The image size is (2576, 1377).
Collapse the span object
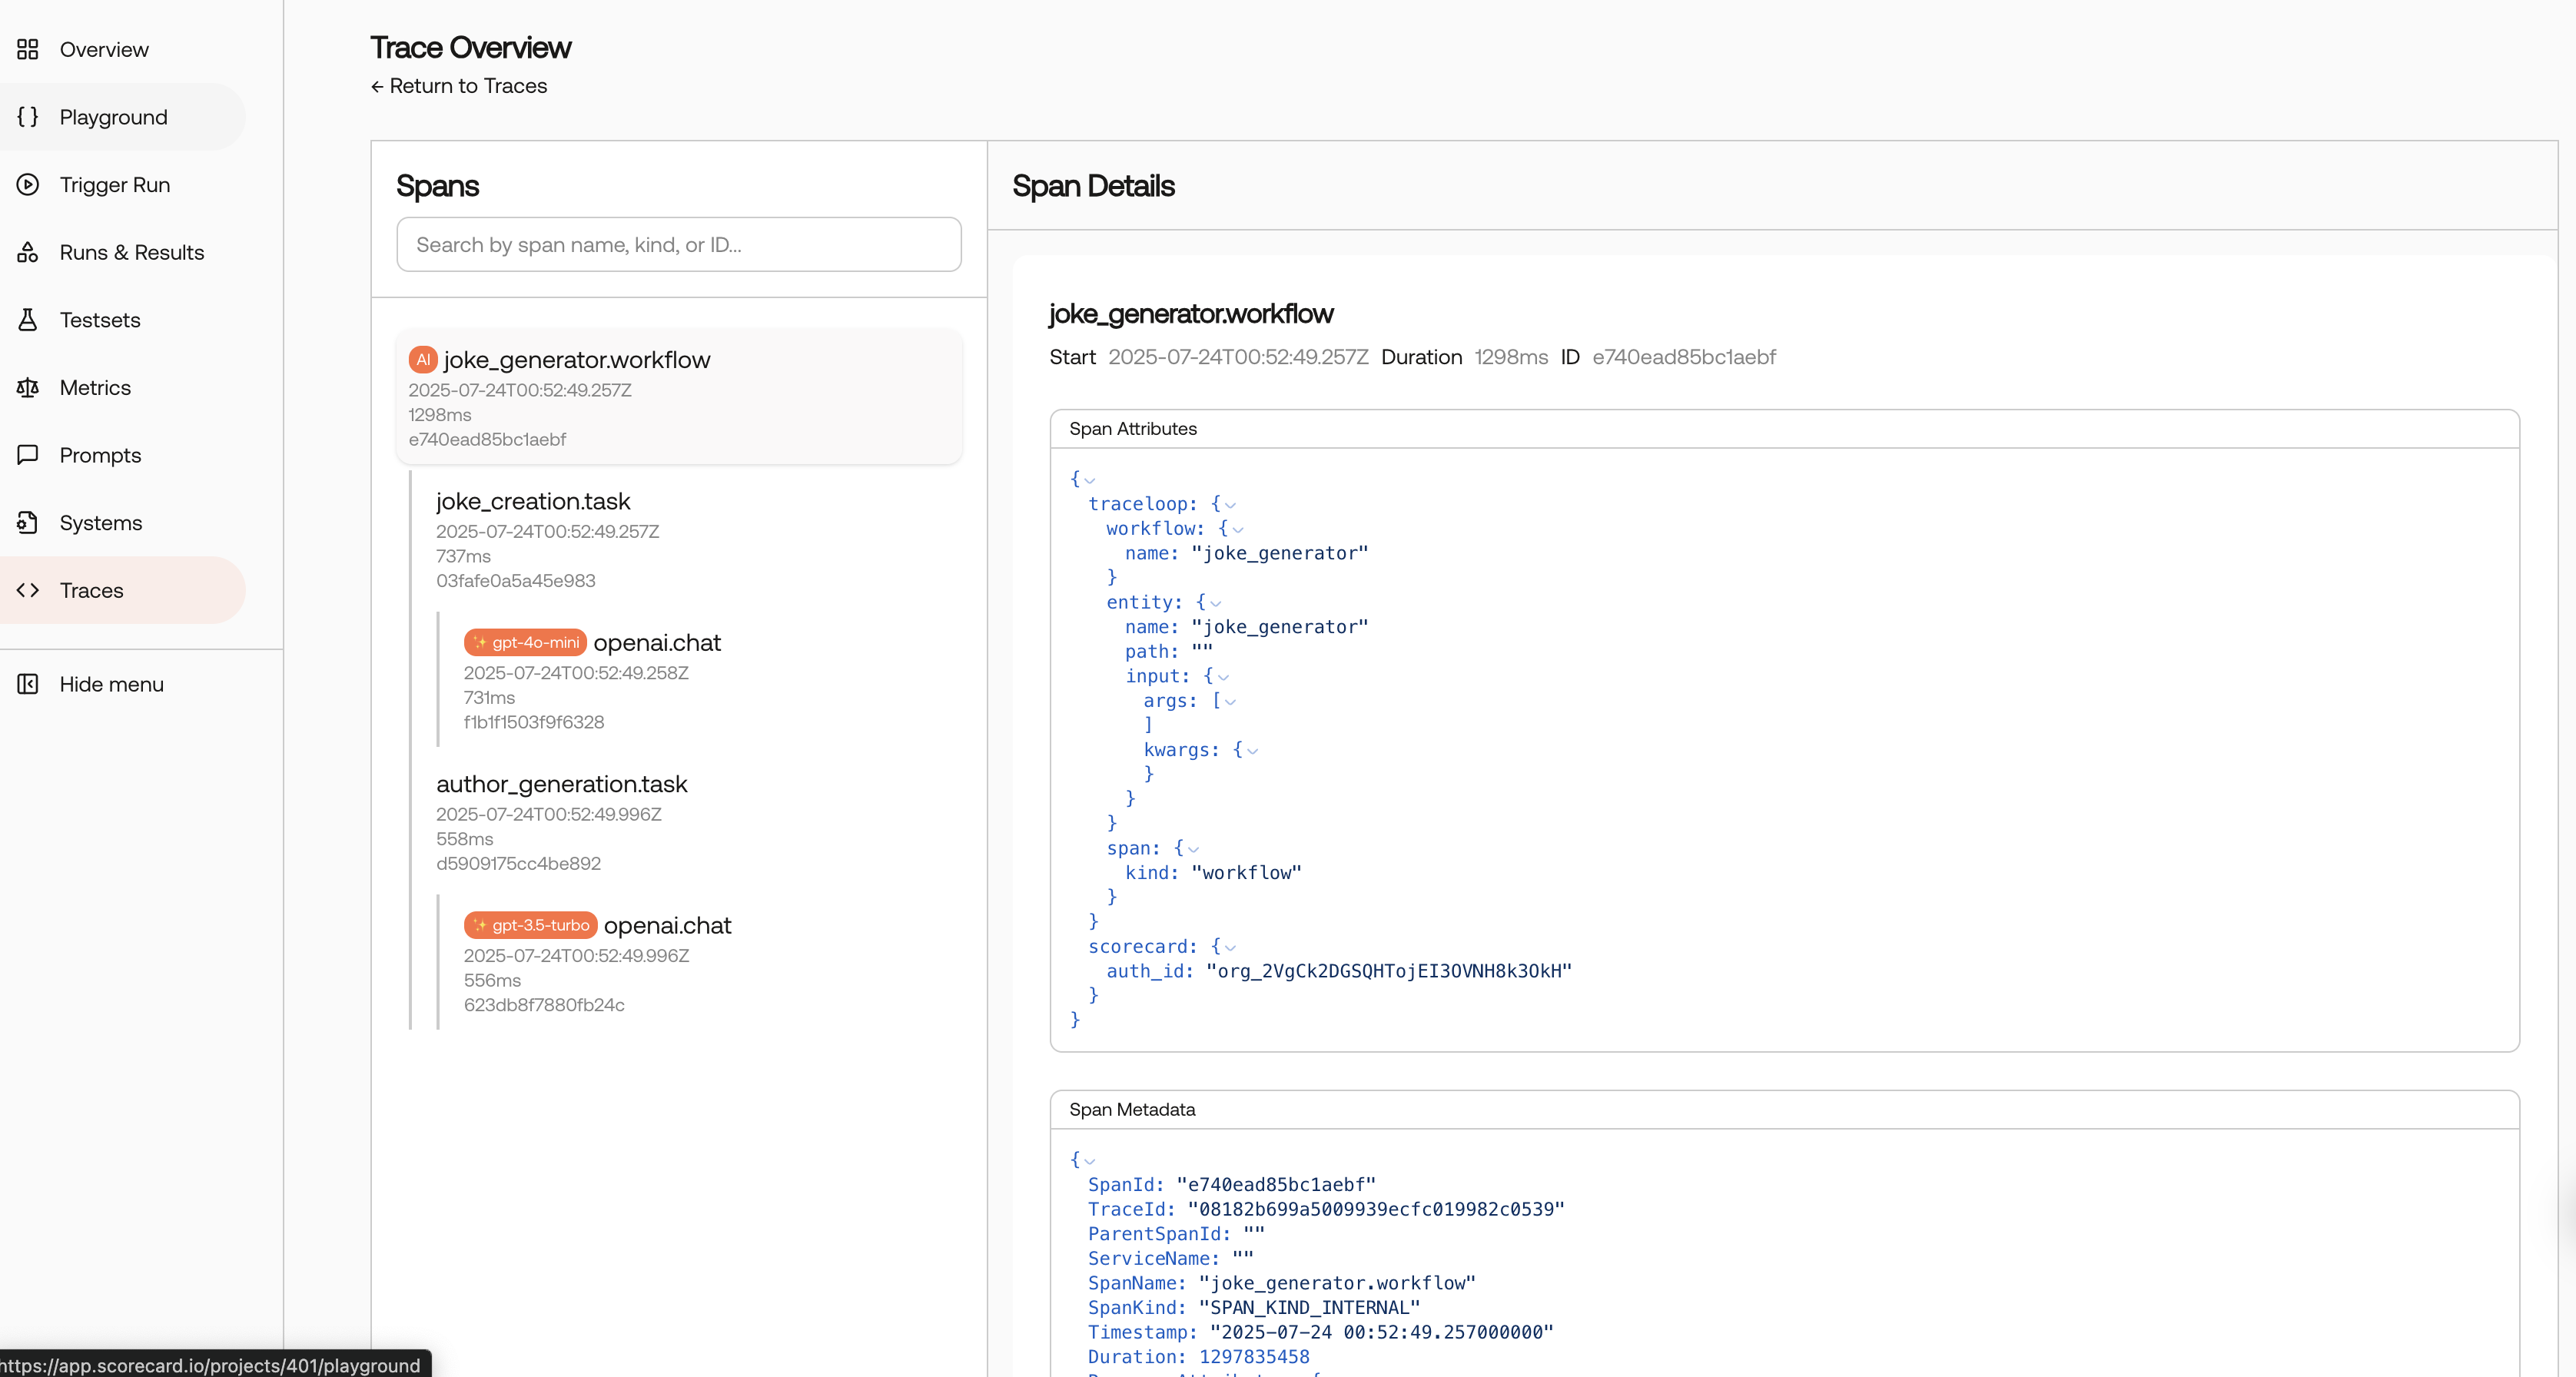1194,849
